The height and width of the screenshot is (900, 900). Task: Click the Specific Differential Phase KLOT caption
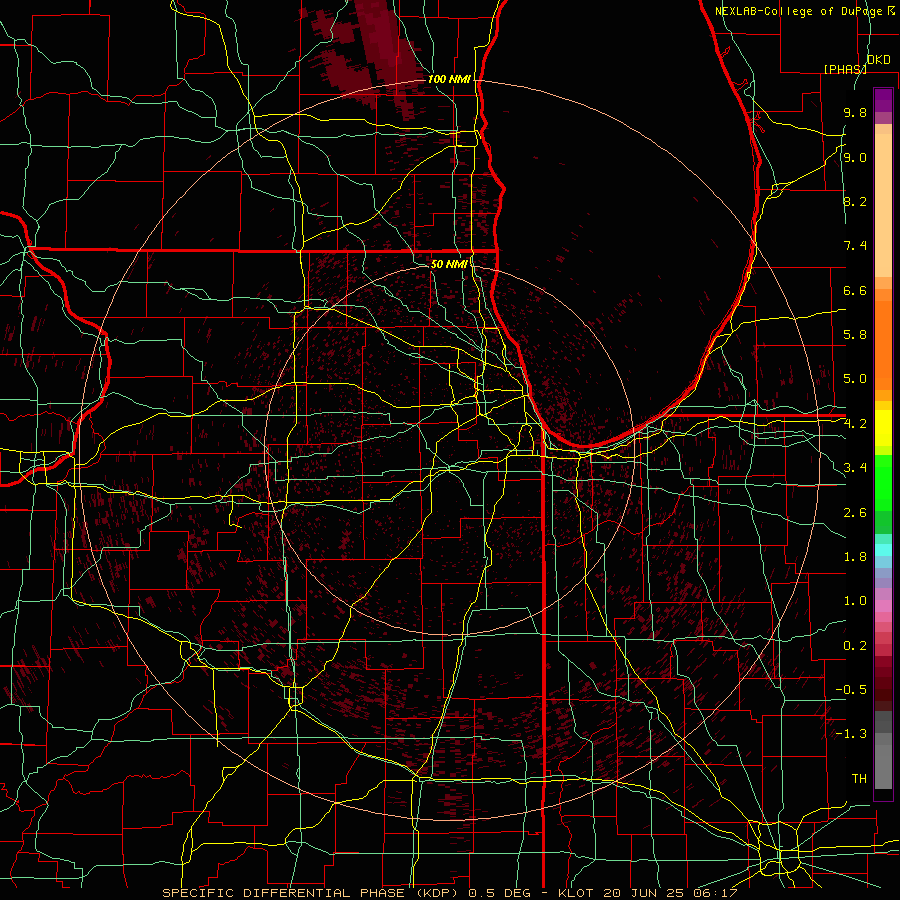point(449,893)
